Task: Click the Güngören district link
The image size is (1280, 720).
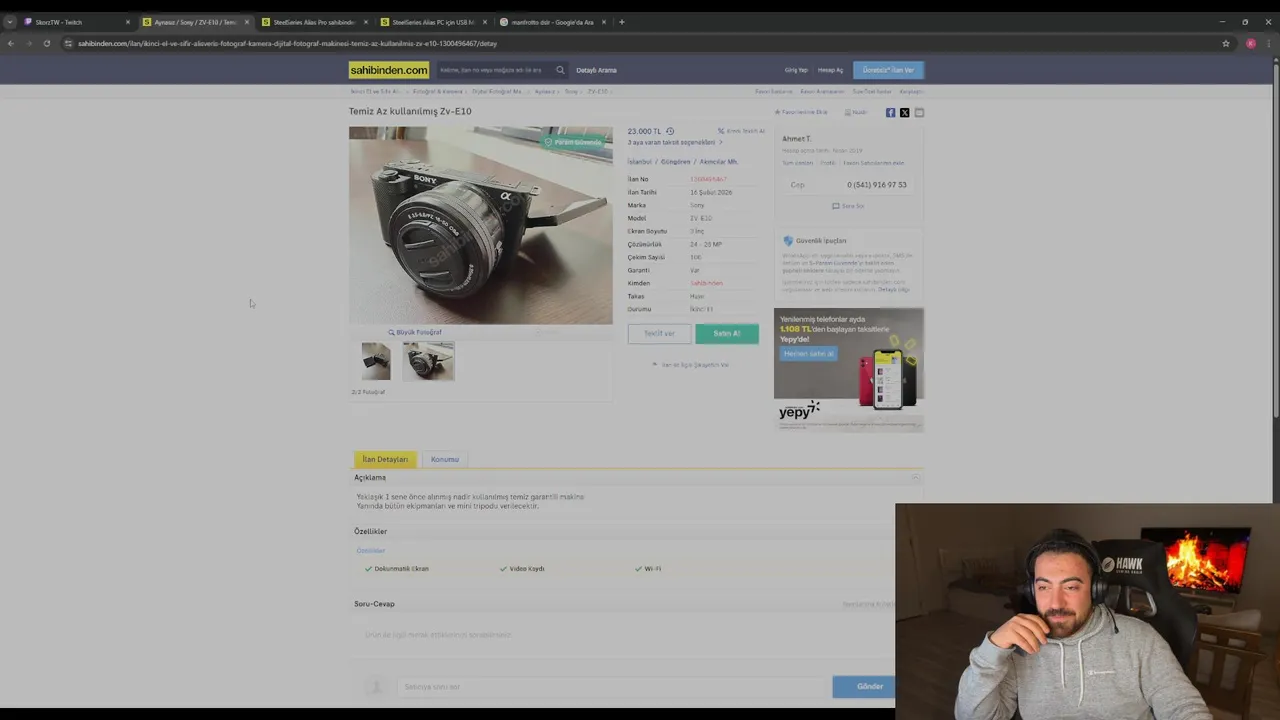Action: point(675,161)
